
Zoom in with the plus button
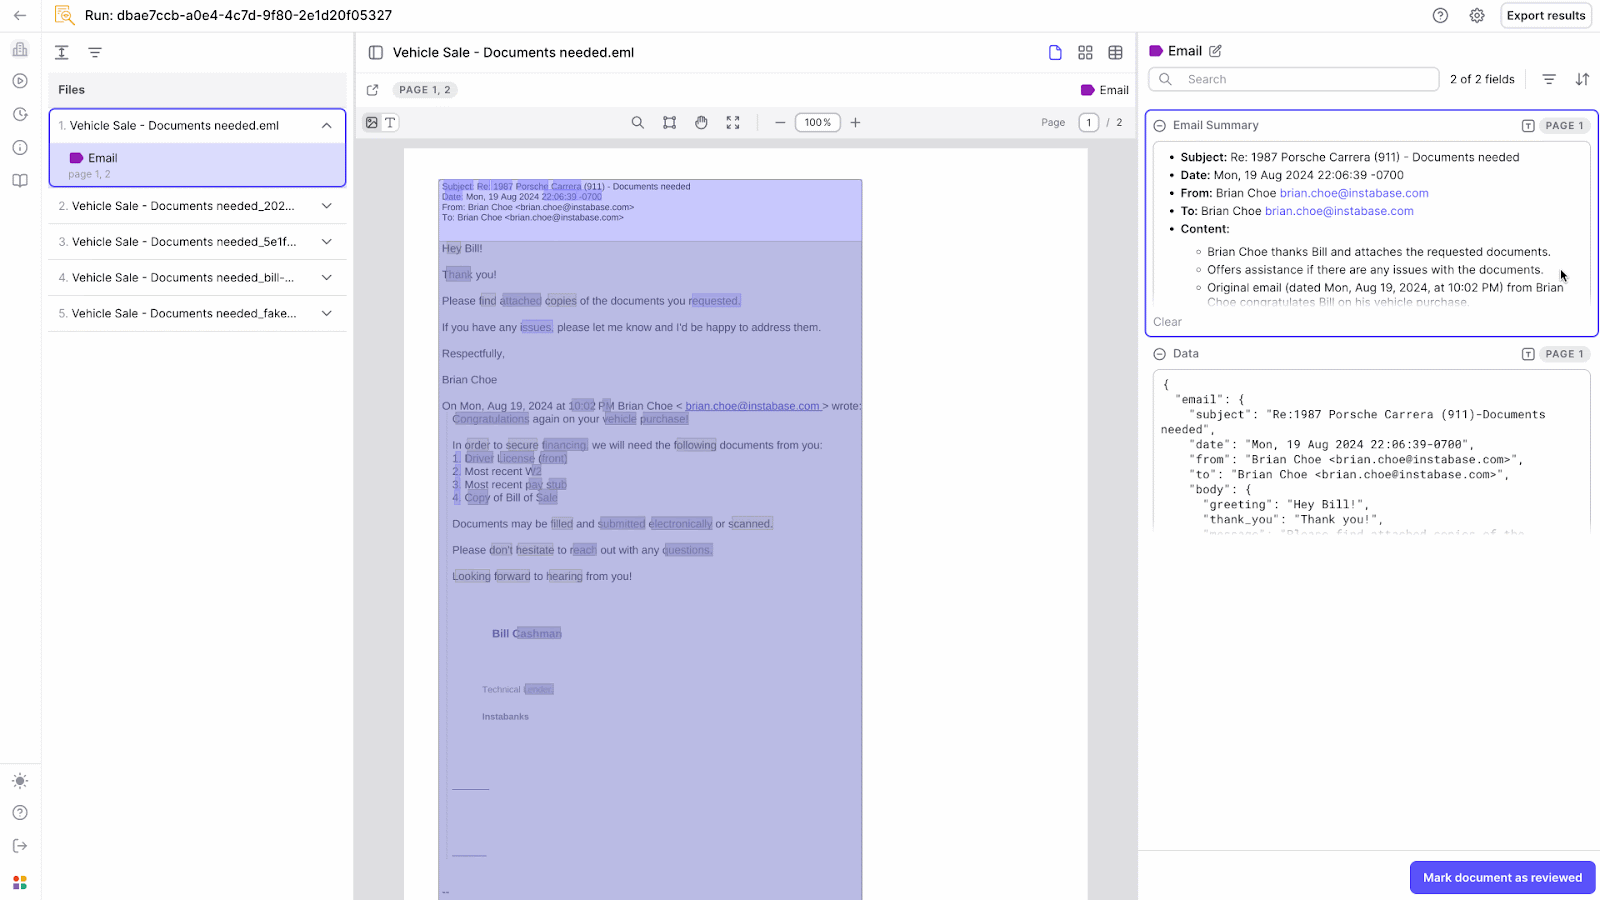[x=856, y=123]
